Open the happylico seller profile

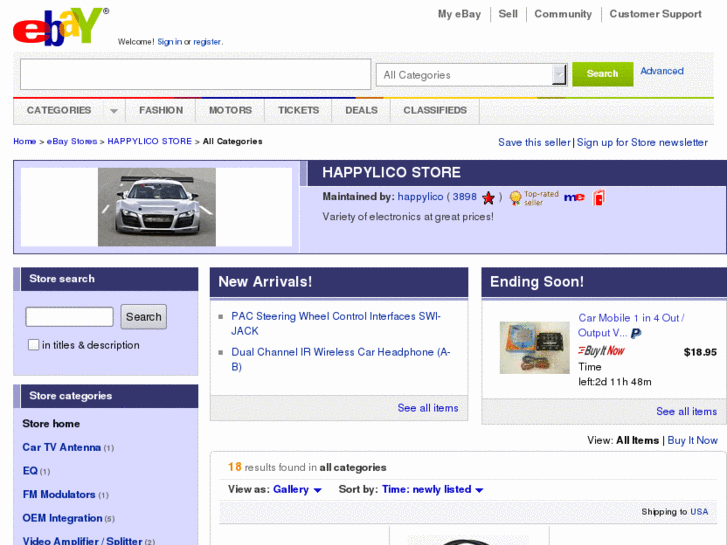point(420,197)
